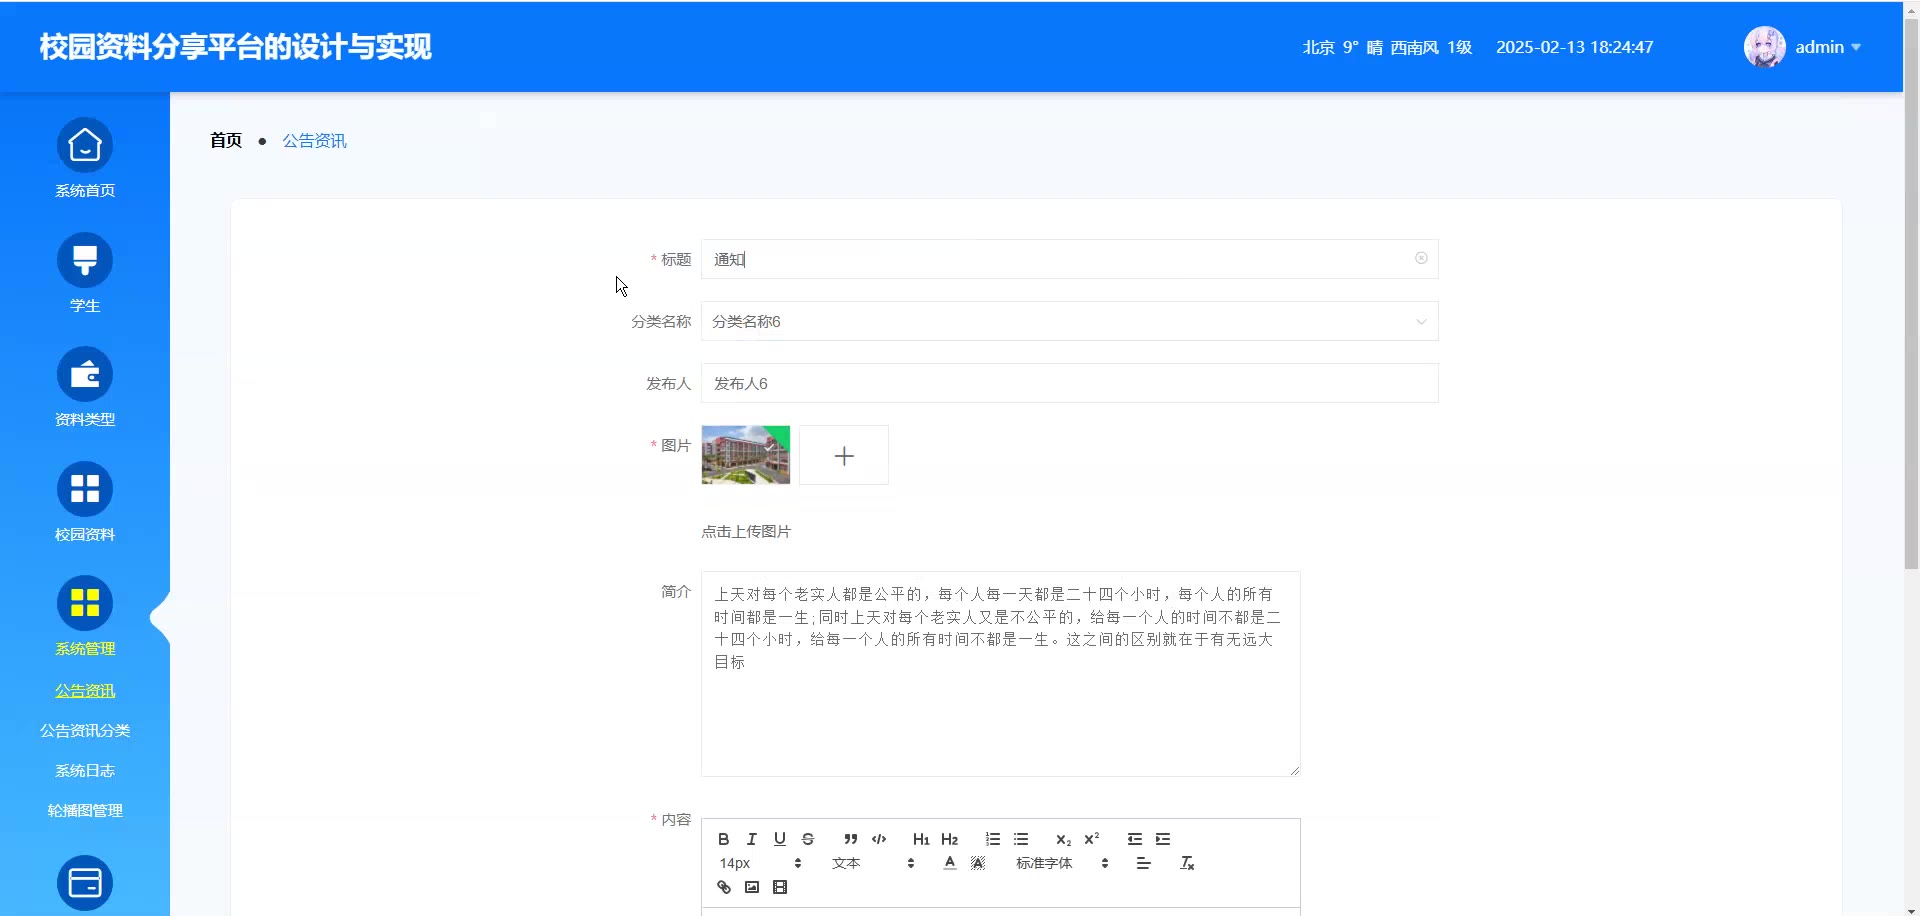Click the date-time text 2025-02-13

(1575, 47)
